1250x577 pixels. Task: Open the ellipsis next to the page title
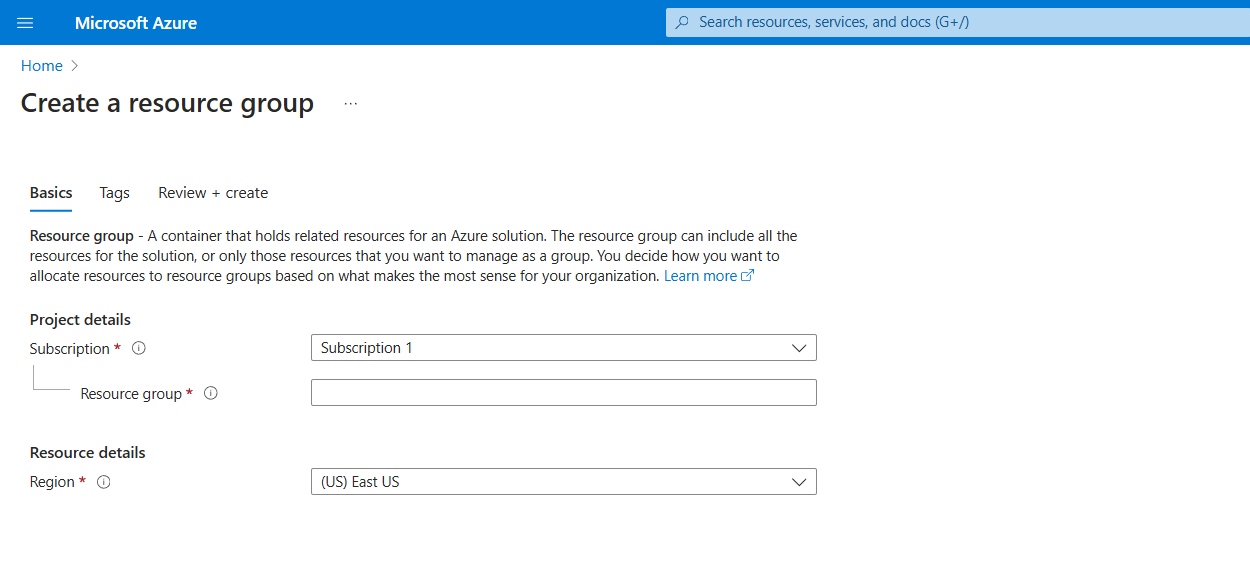[x=350, y=102]
